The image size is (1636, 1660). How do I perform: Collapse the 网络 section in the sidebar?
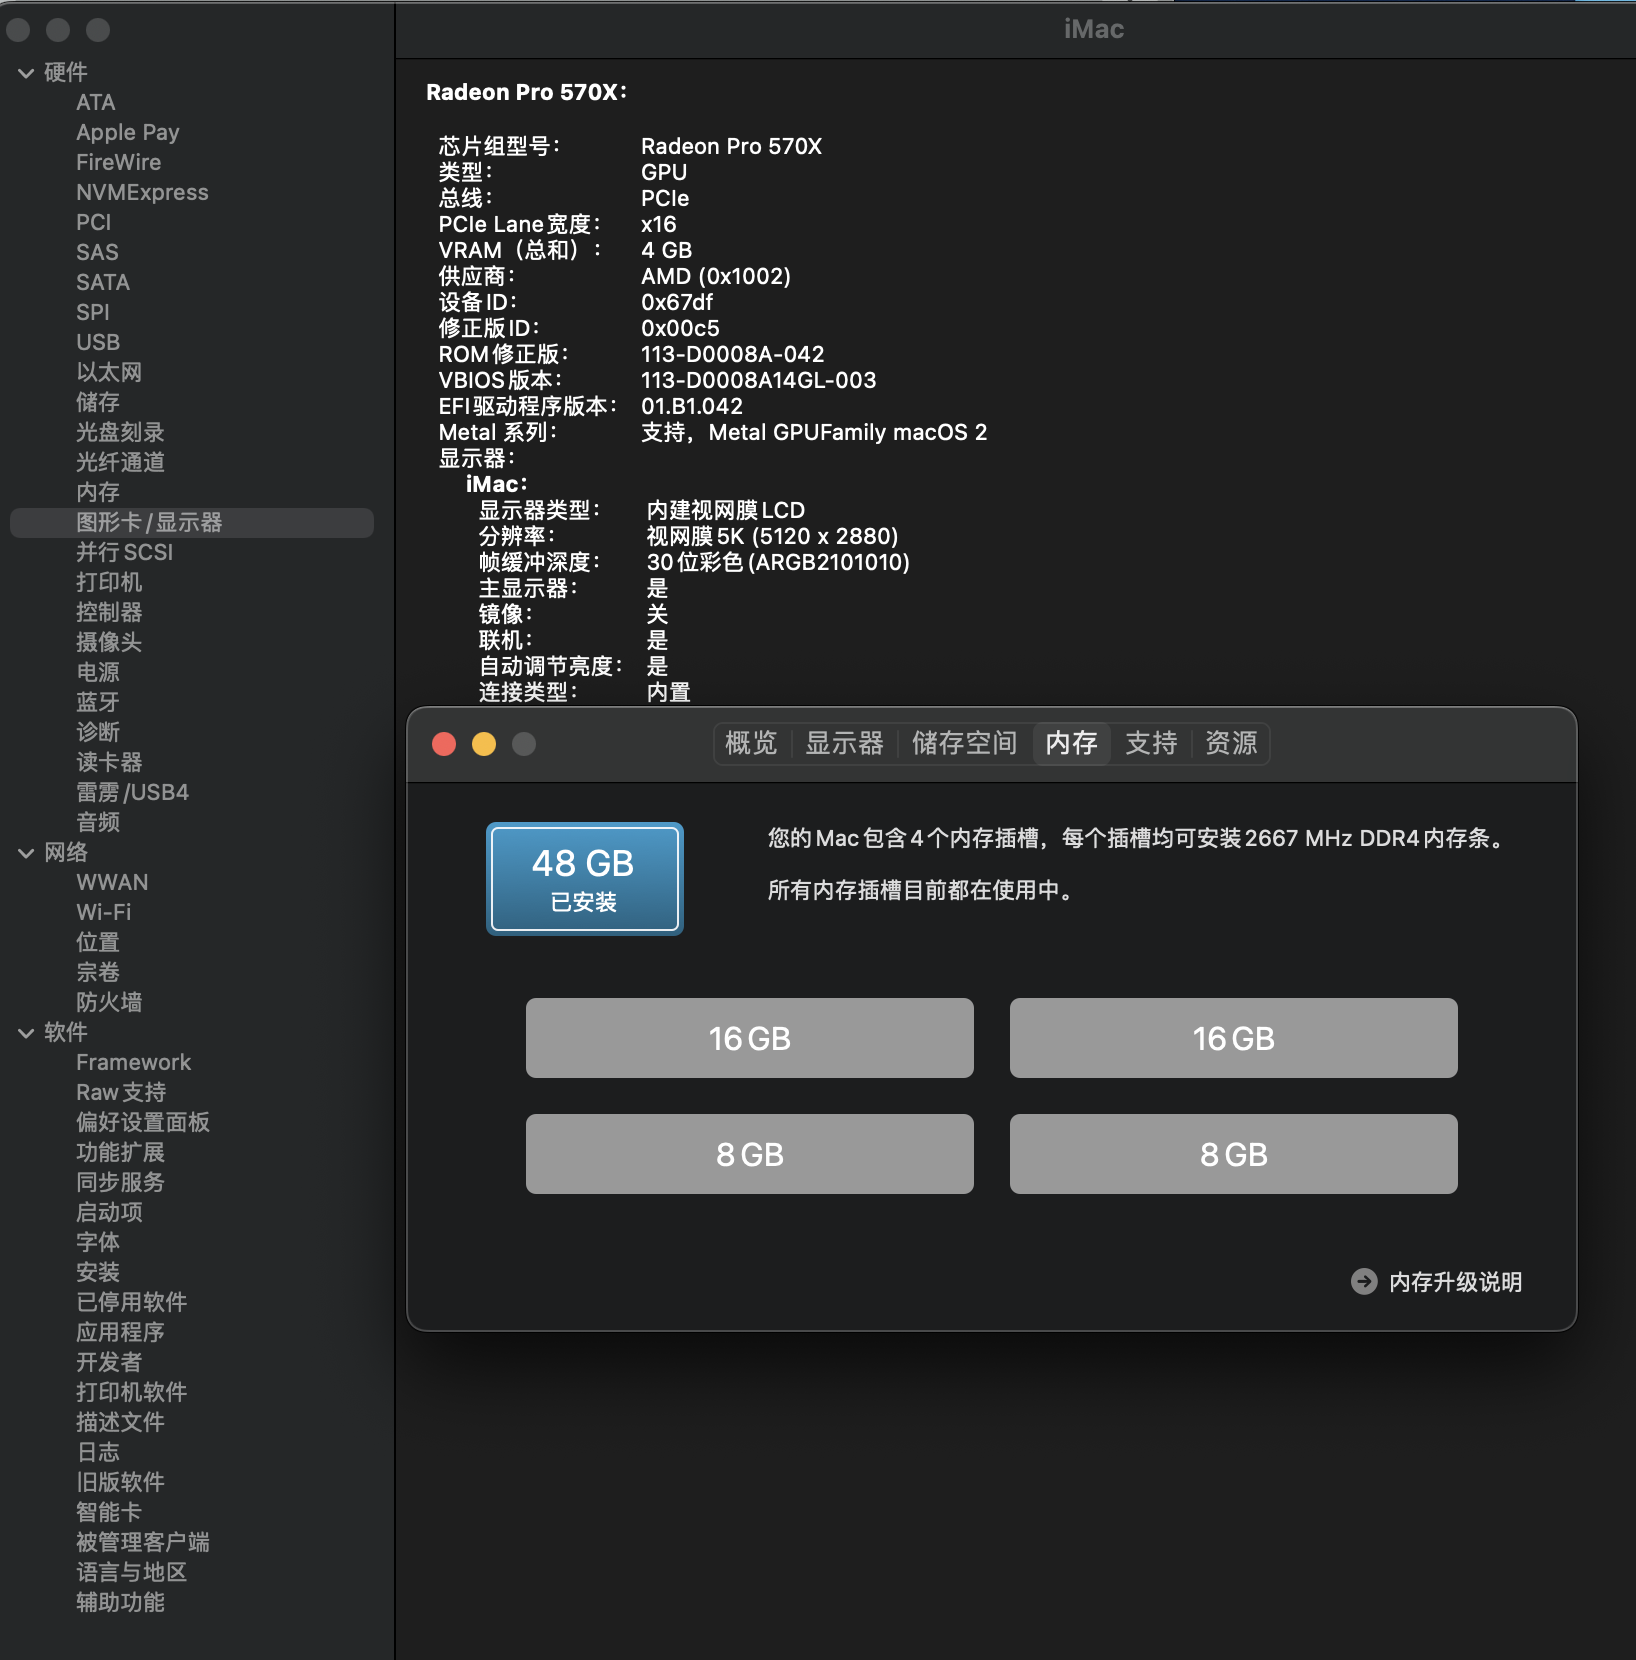[26, 852]
